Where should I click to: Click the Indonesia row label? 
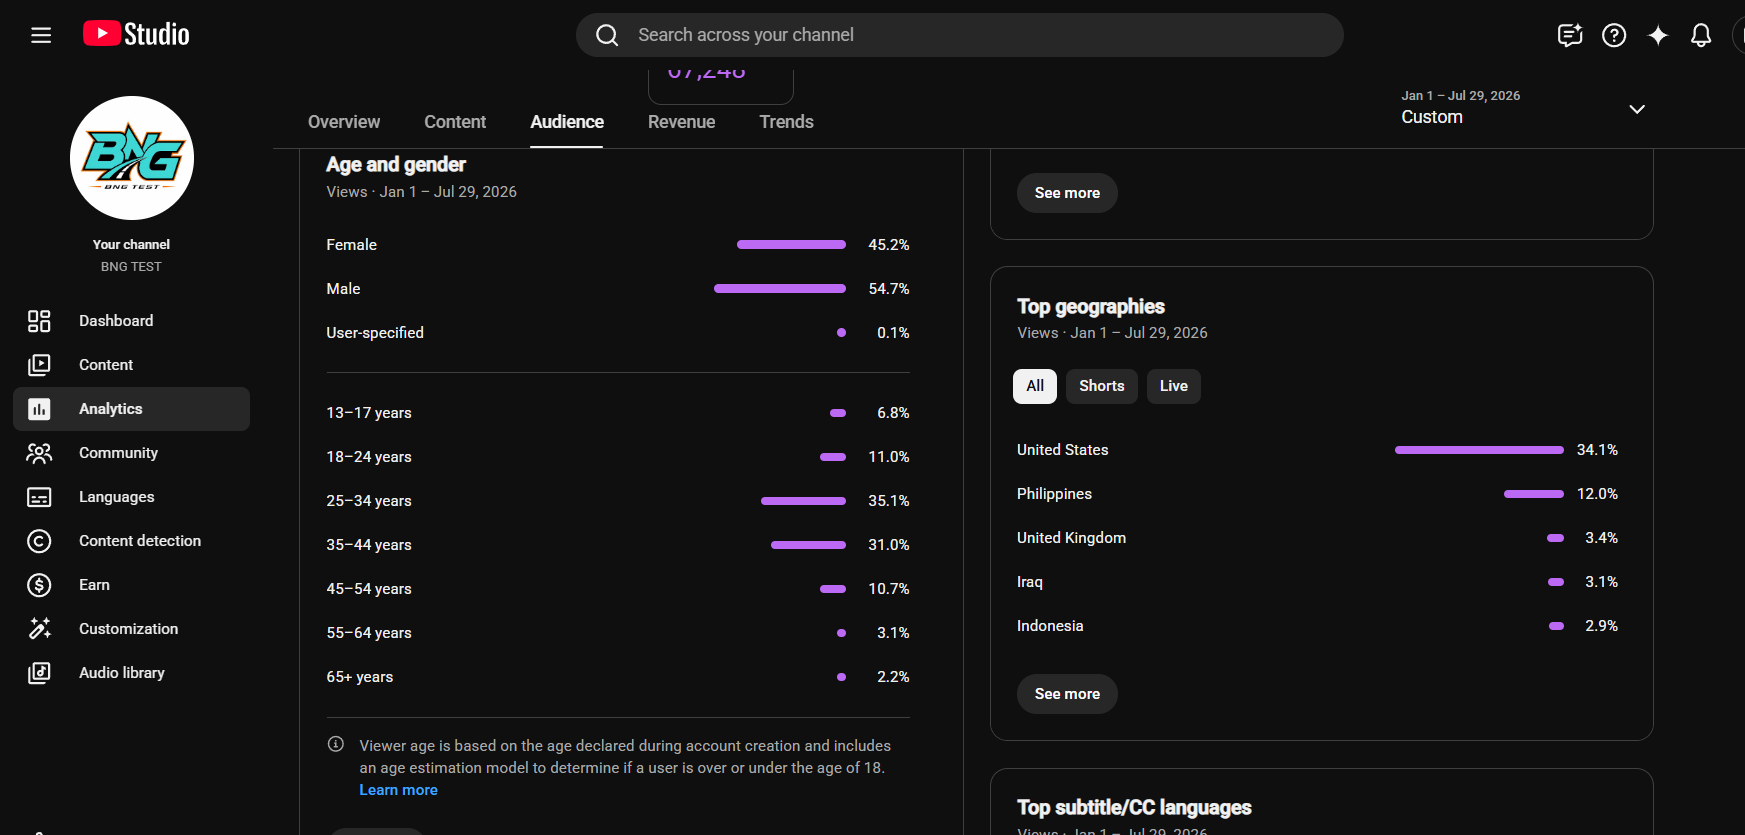[x=1050, y=626]
